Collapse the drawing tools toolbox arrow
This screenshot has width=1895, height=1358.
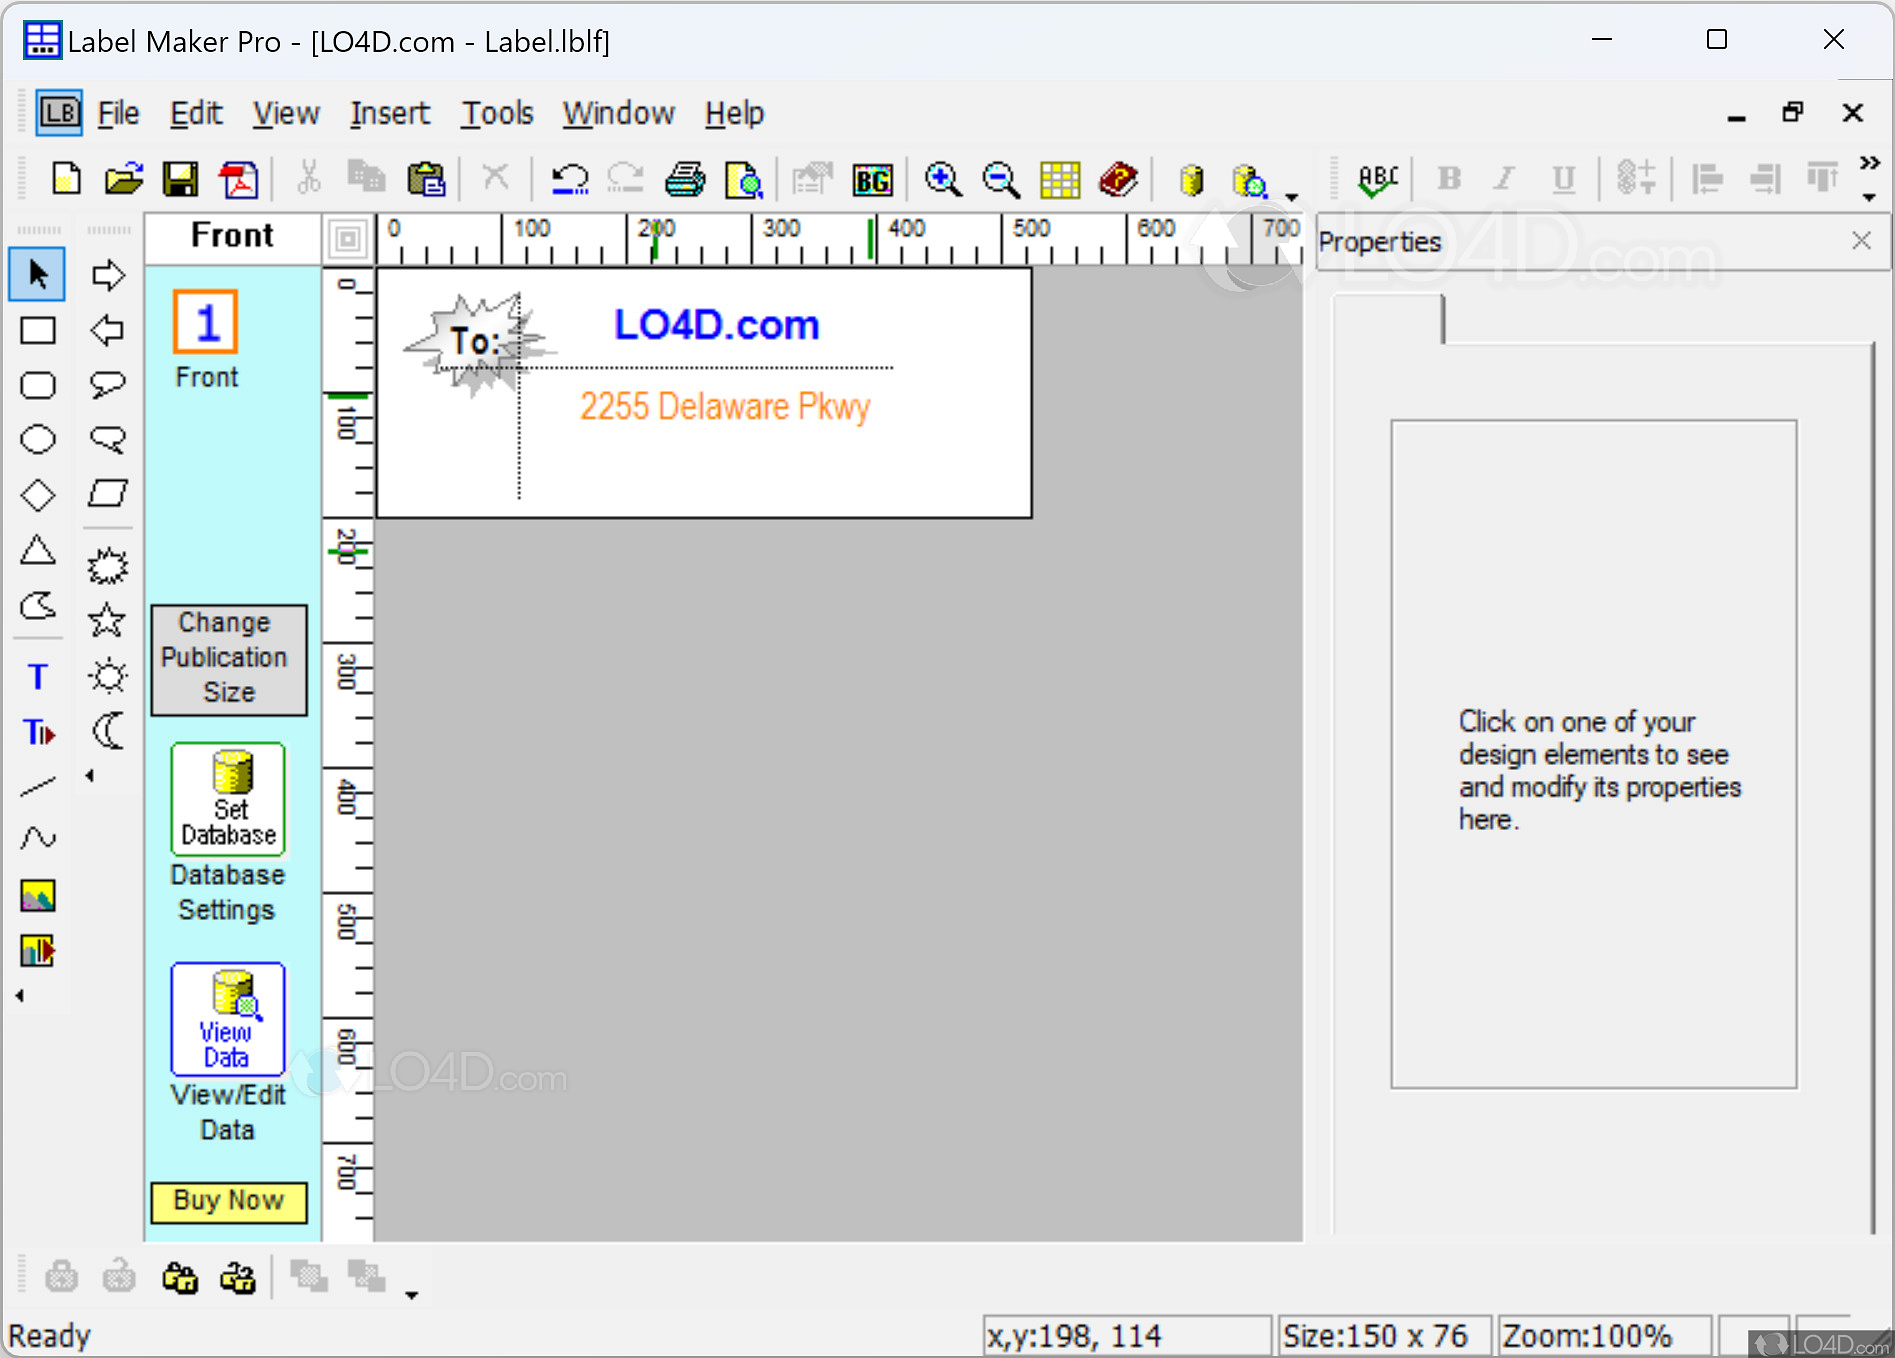pyautogui.click(x=20, y=996)
